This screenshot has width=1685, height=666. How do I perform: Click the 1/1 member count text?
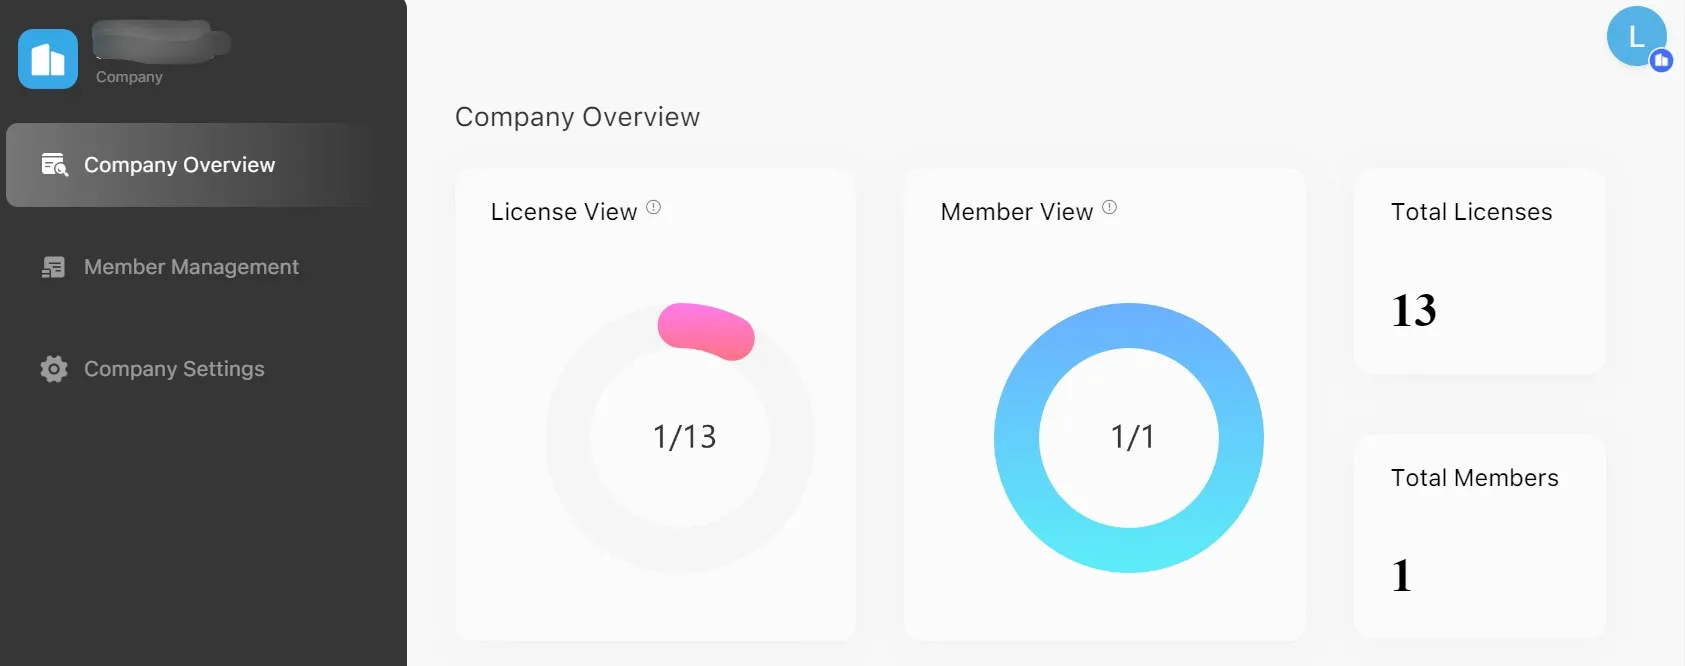[1132, 437]
